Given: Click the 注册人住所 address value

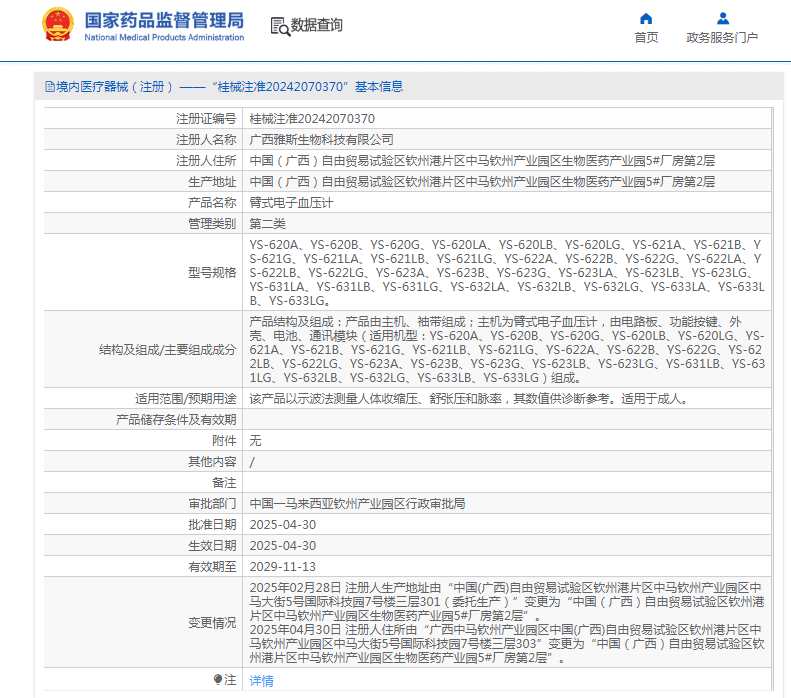Looking at the screenshot, I should 482,161.
